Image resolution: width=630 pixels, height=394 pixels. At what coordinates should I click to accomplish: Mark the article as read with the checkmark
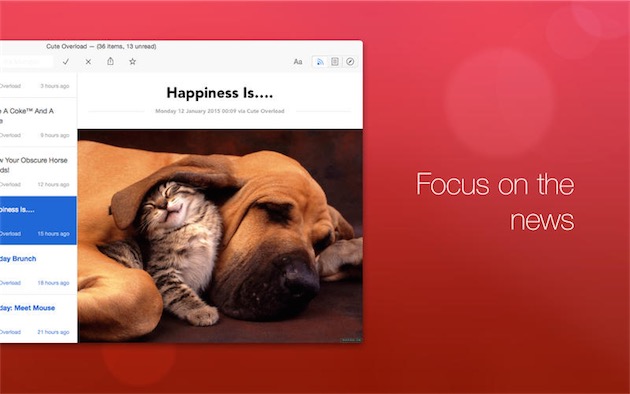(x=66, y=61)
